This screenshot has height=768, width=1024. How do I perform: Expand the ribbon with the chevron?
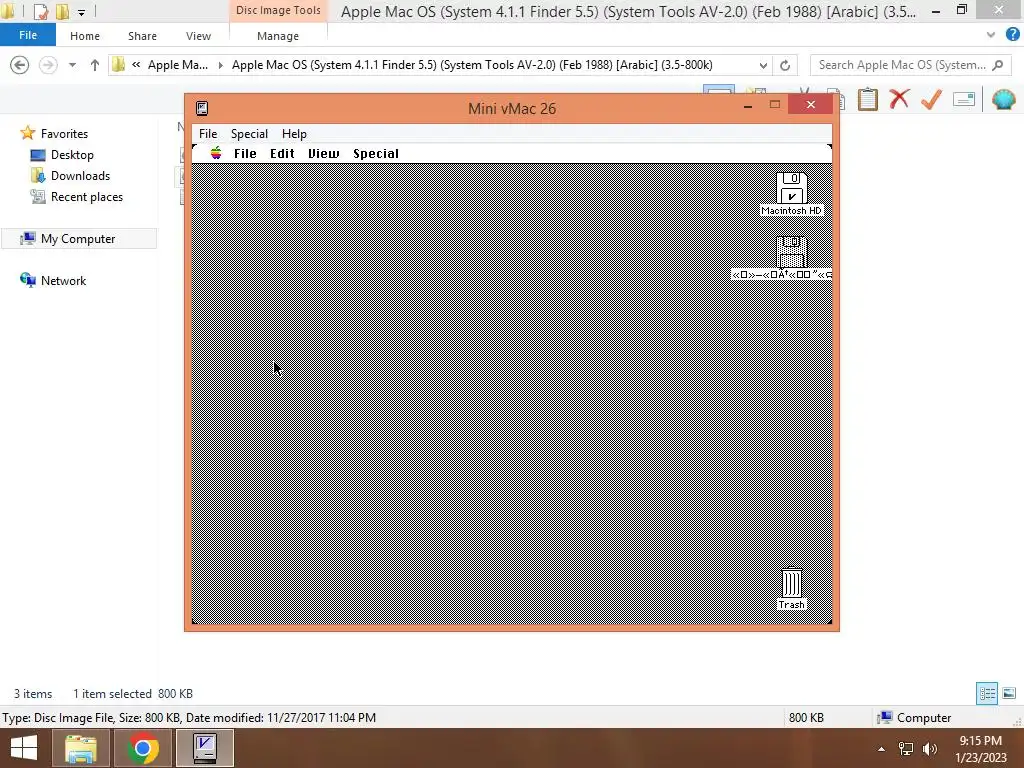tap(991, 35)
